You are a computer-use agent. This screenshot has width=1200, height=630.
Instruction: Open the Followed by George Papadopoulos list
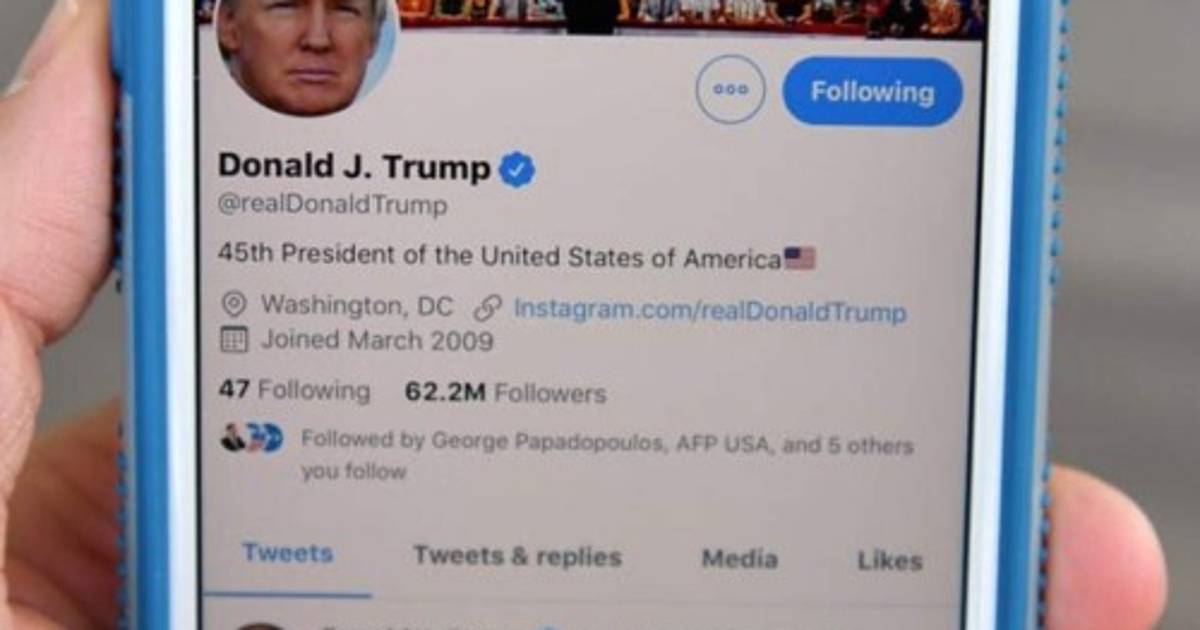point(607,455)
